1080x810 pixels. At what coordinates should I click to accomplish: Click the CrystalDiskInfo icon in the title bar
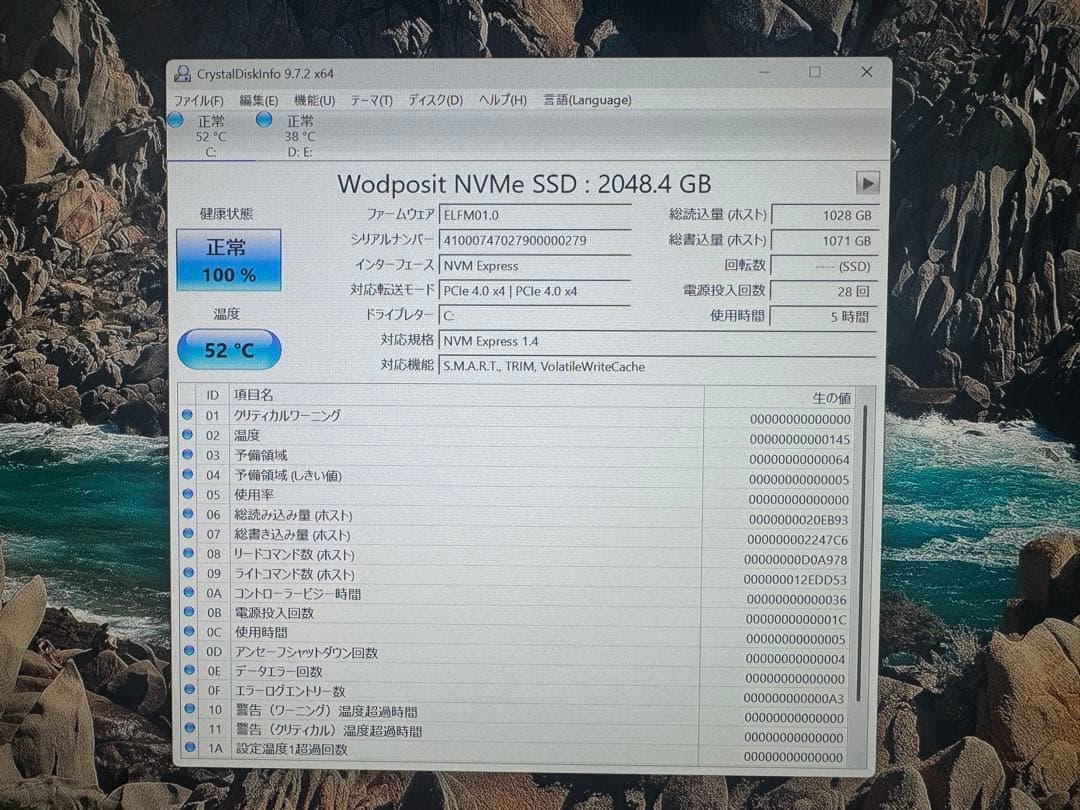182,72
